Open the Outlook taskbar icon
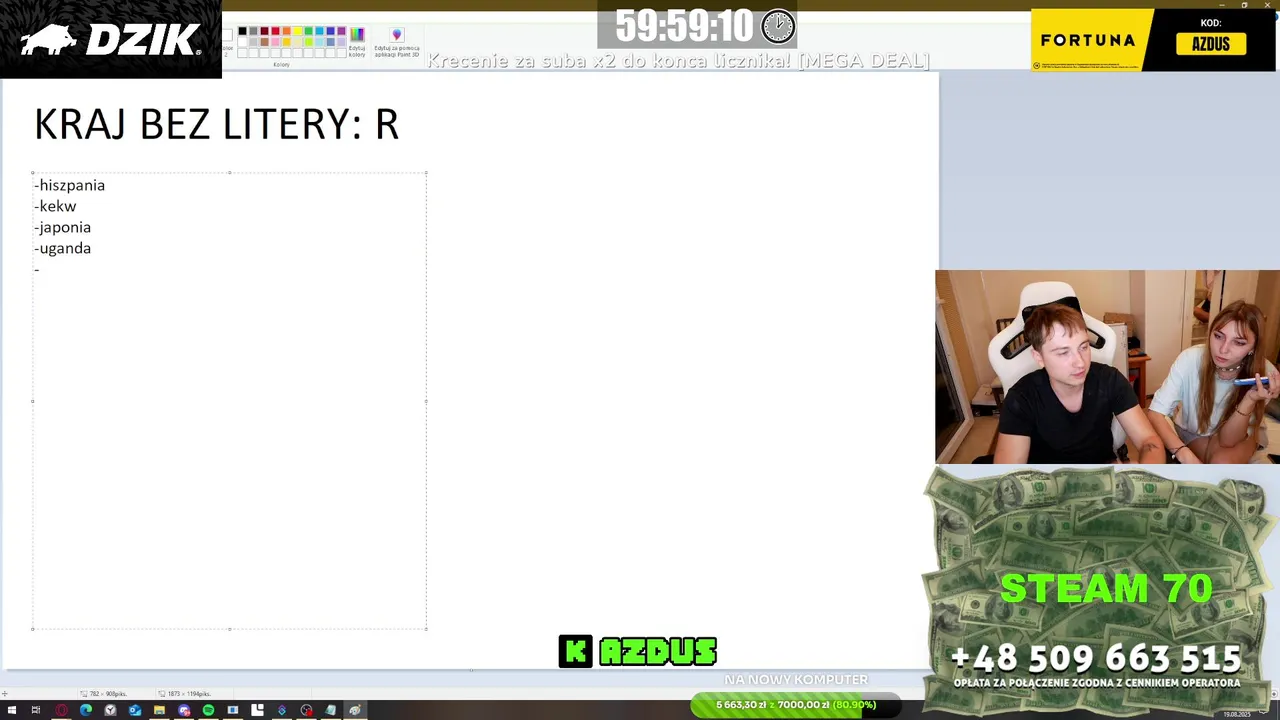 [x=135, y=710]
